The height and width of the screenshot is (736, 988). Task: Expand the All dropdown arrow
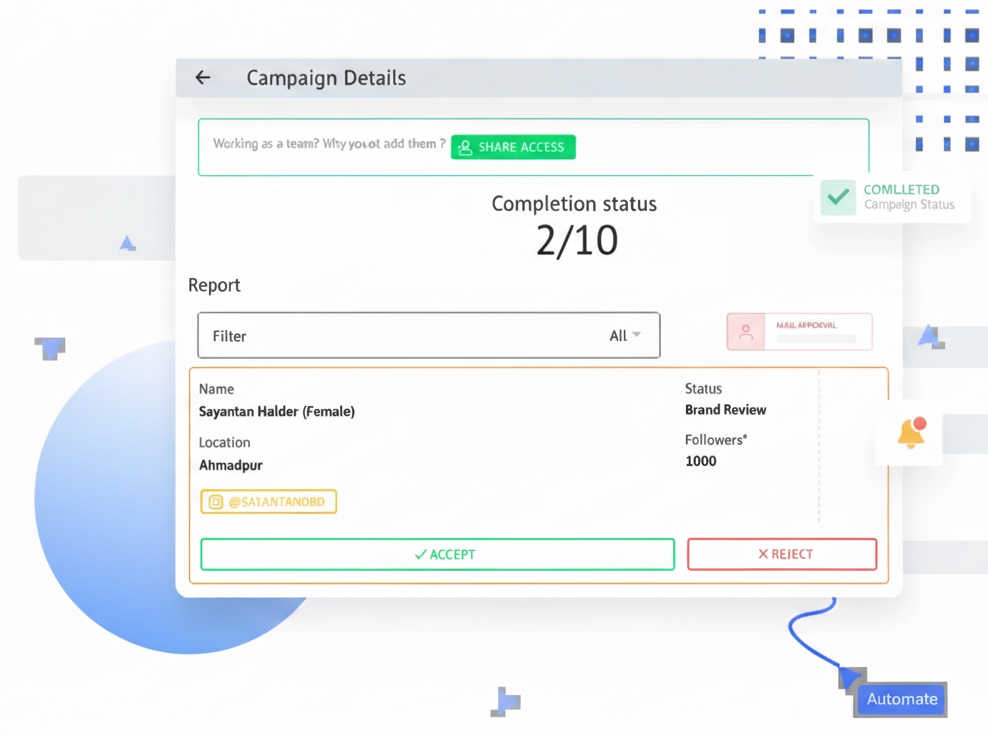[637, 335]
